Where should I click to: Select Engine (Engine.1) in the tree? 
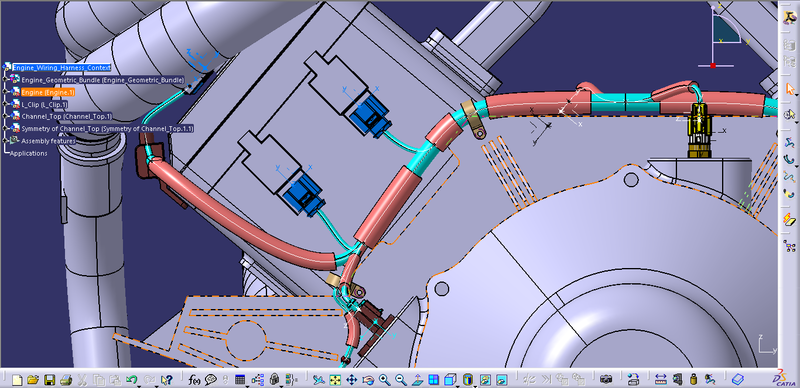(47, 92)
